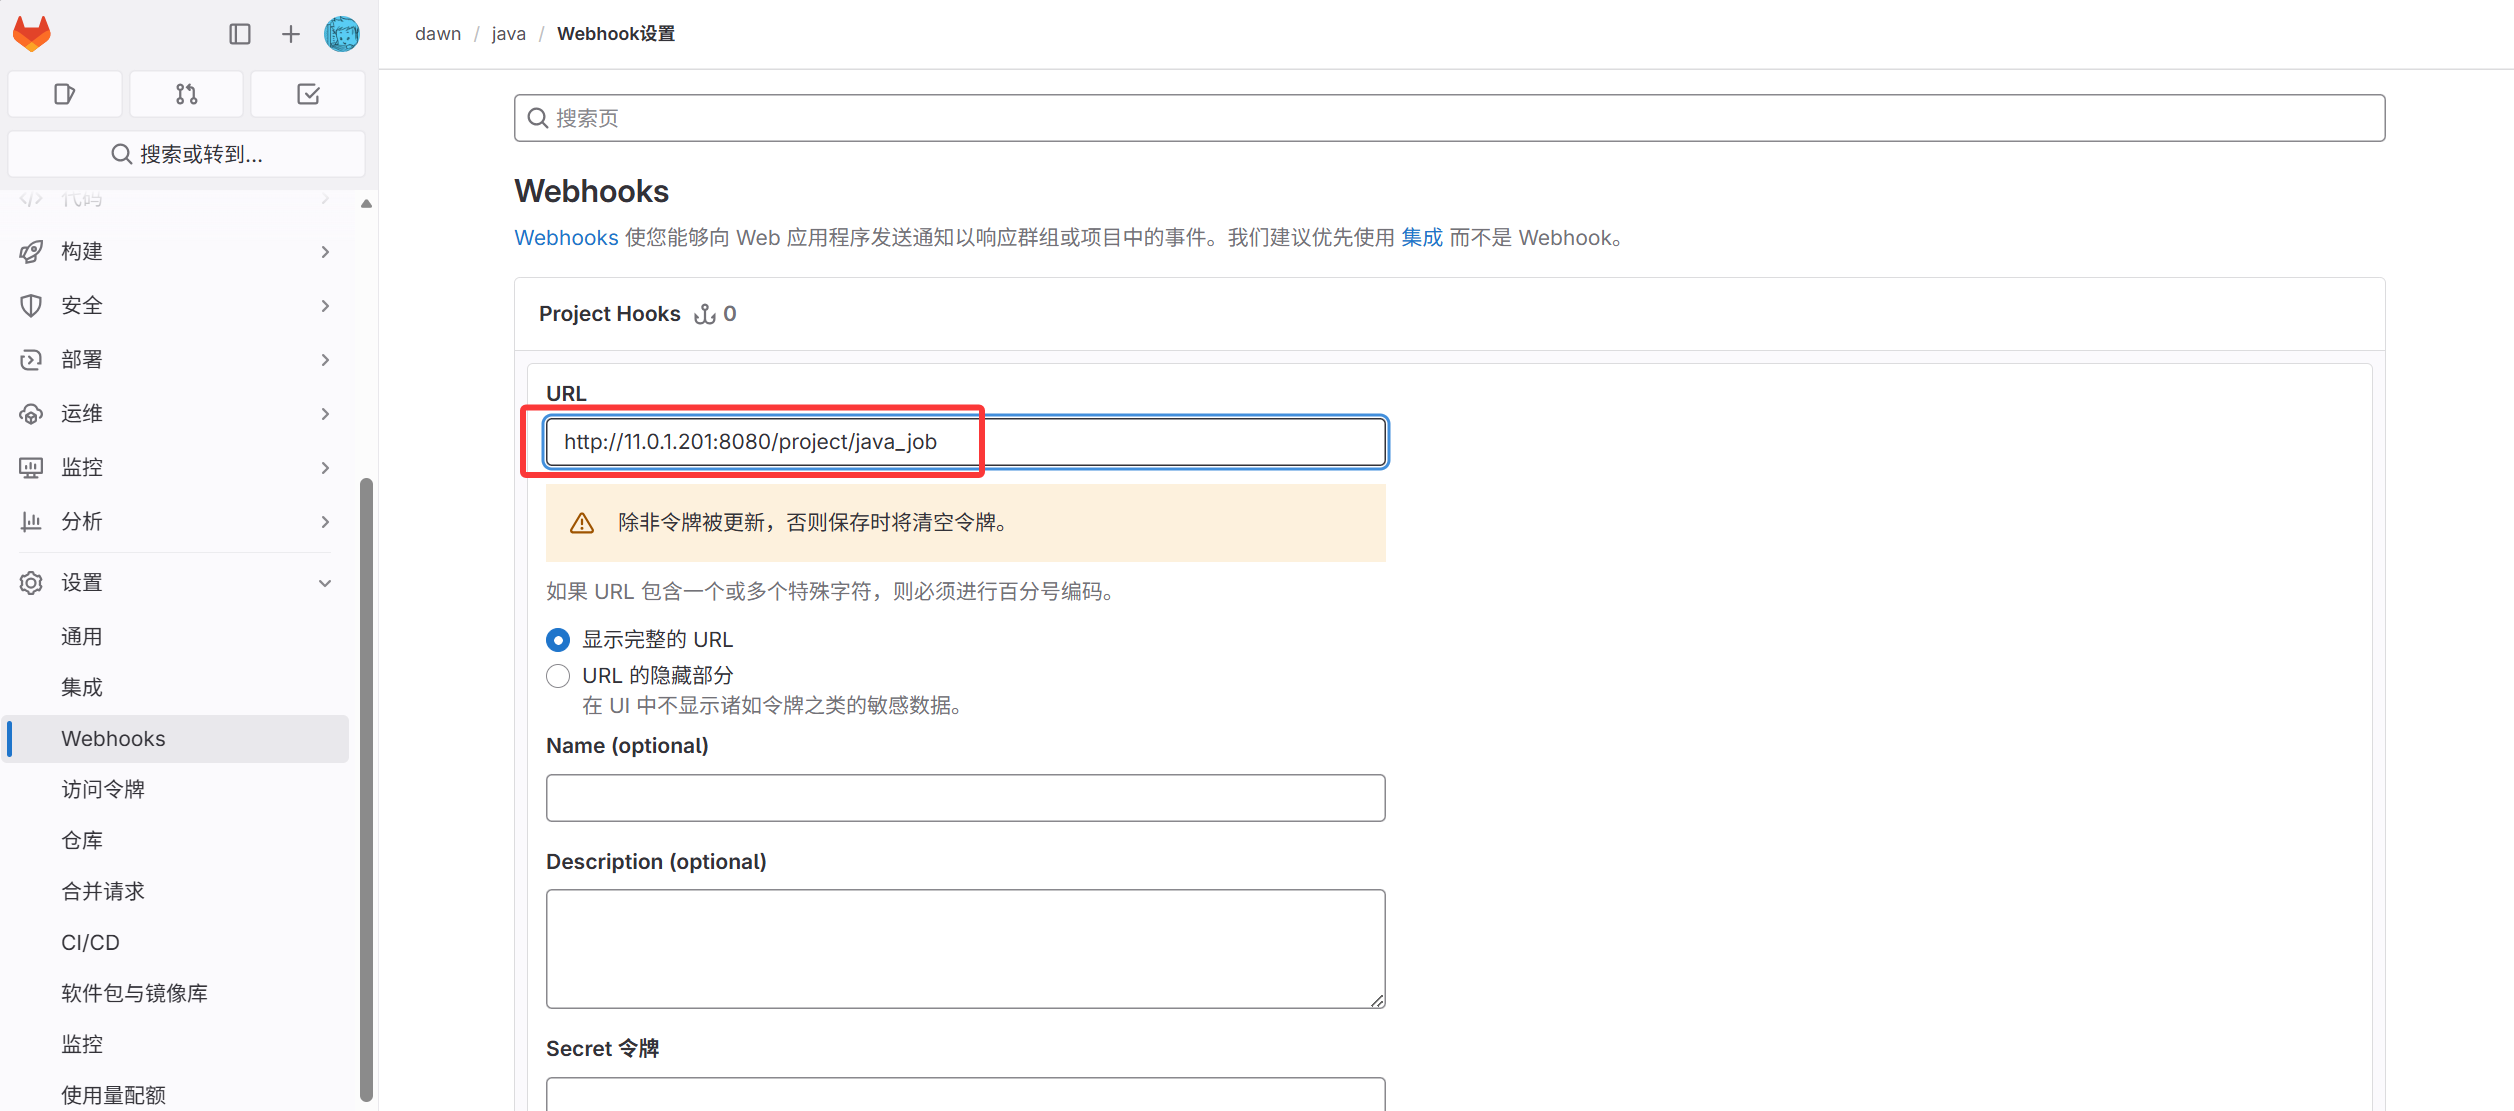
Task: Focus the Name (optional) input field
Action: tap(965, 798)
